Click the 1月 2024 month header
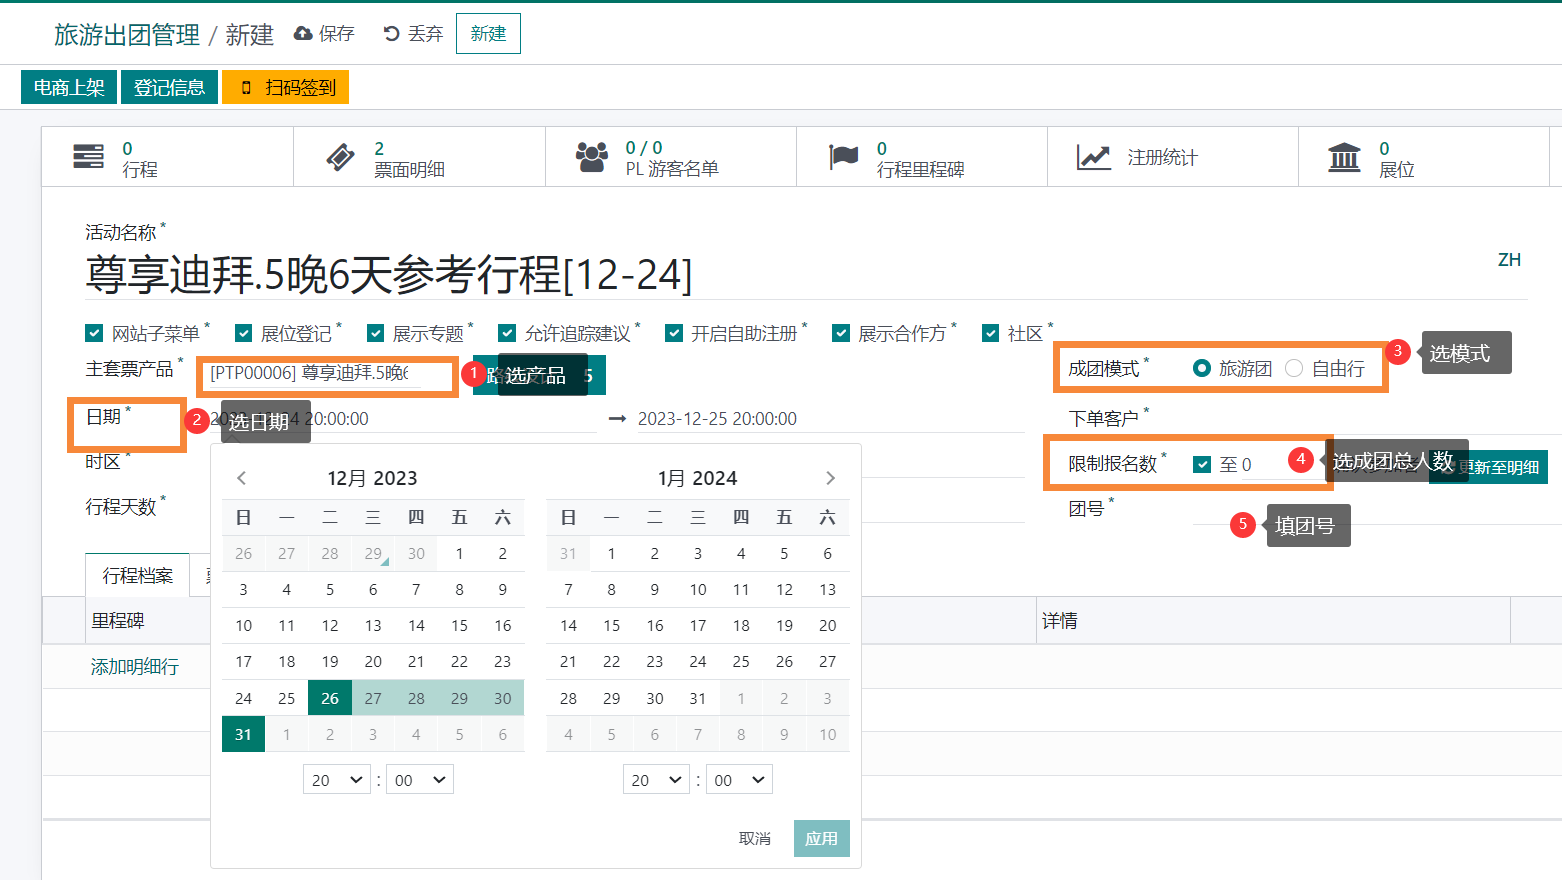The image size is (1562, 880). 697,478
